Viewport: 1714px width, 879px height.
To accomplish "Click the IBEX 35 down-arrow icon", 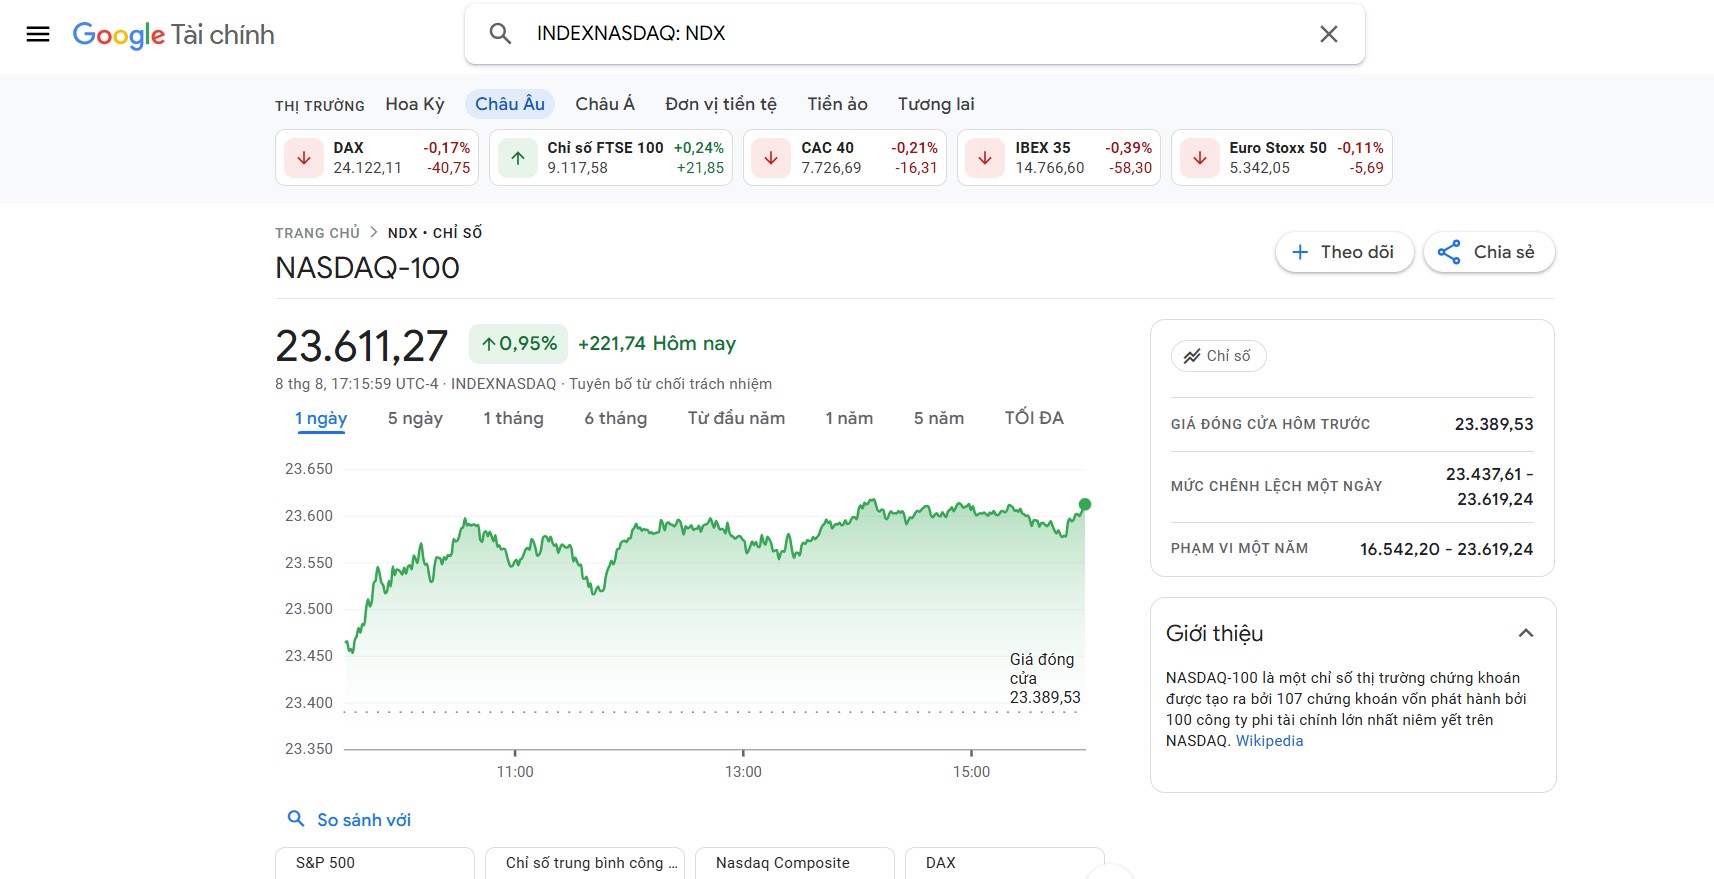I will [x=985, y=158].
